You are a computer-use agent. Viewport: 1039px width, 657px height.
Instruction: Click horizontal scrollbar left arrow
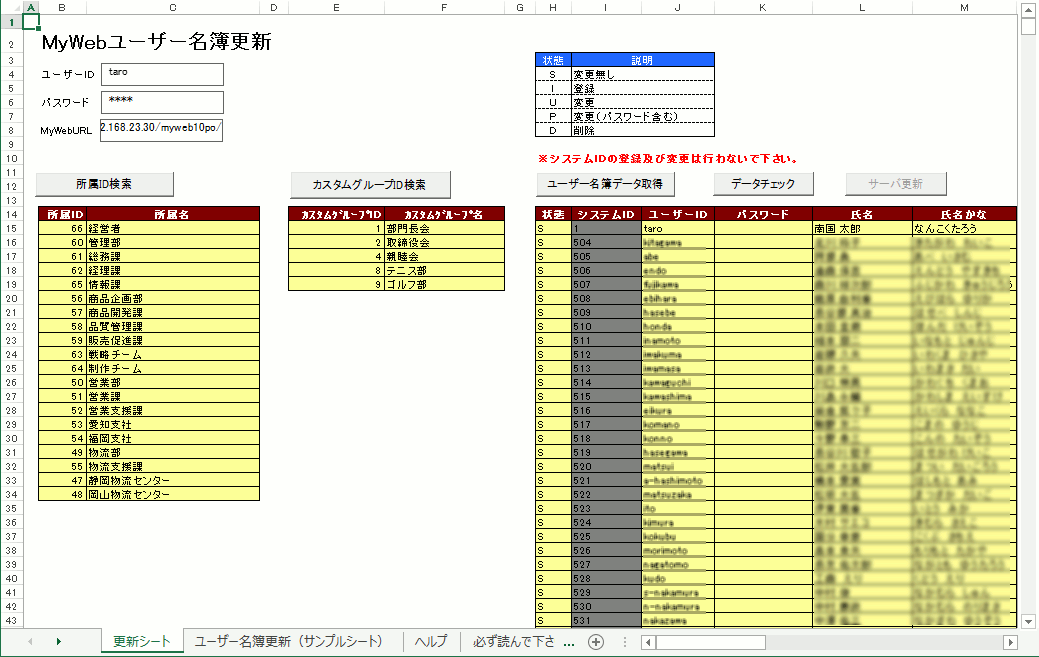(x=649, y=642)
